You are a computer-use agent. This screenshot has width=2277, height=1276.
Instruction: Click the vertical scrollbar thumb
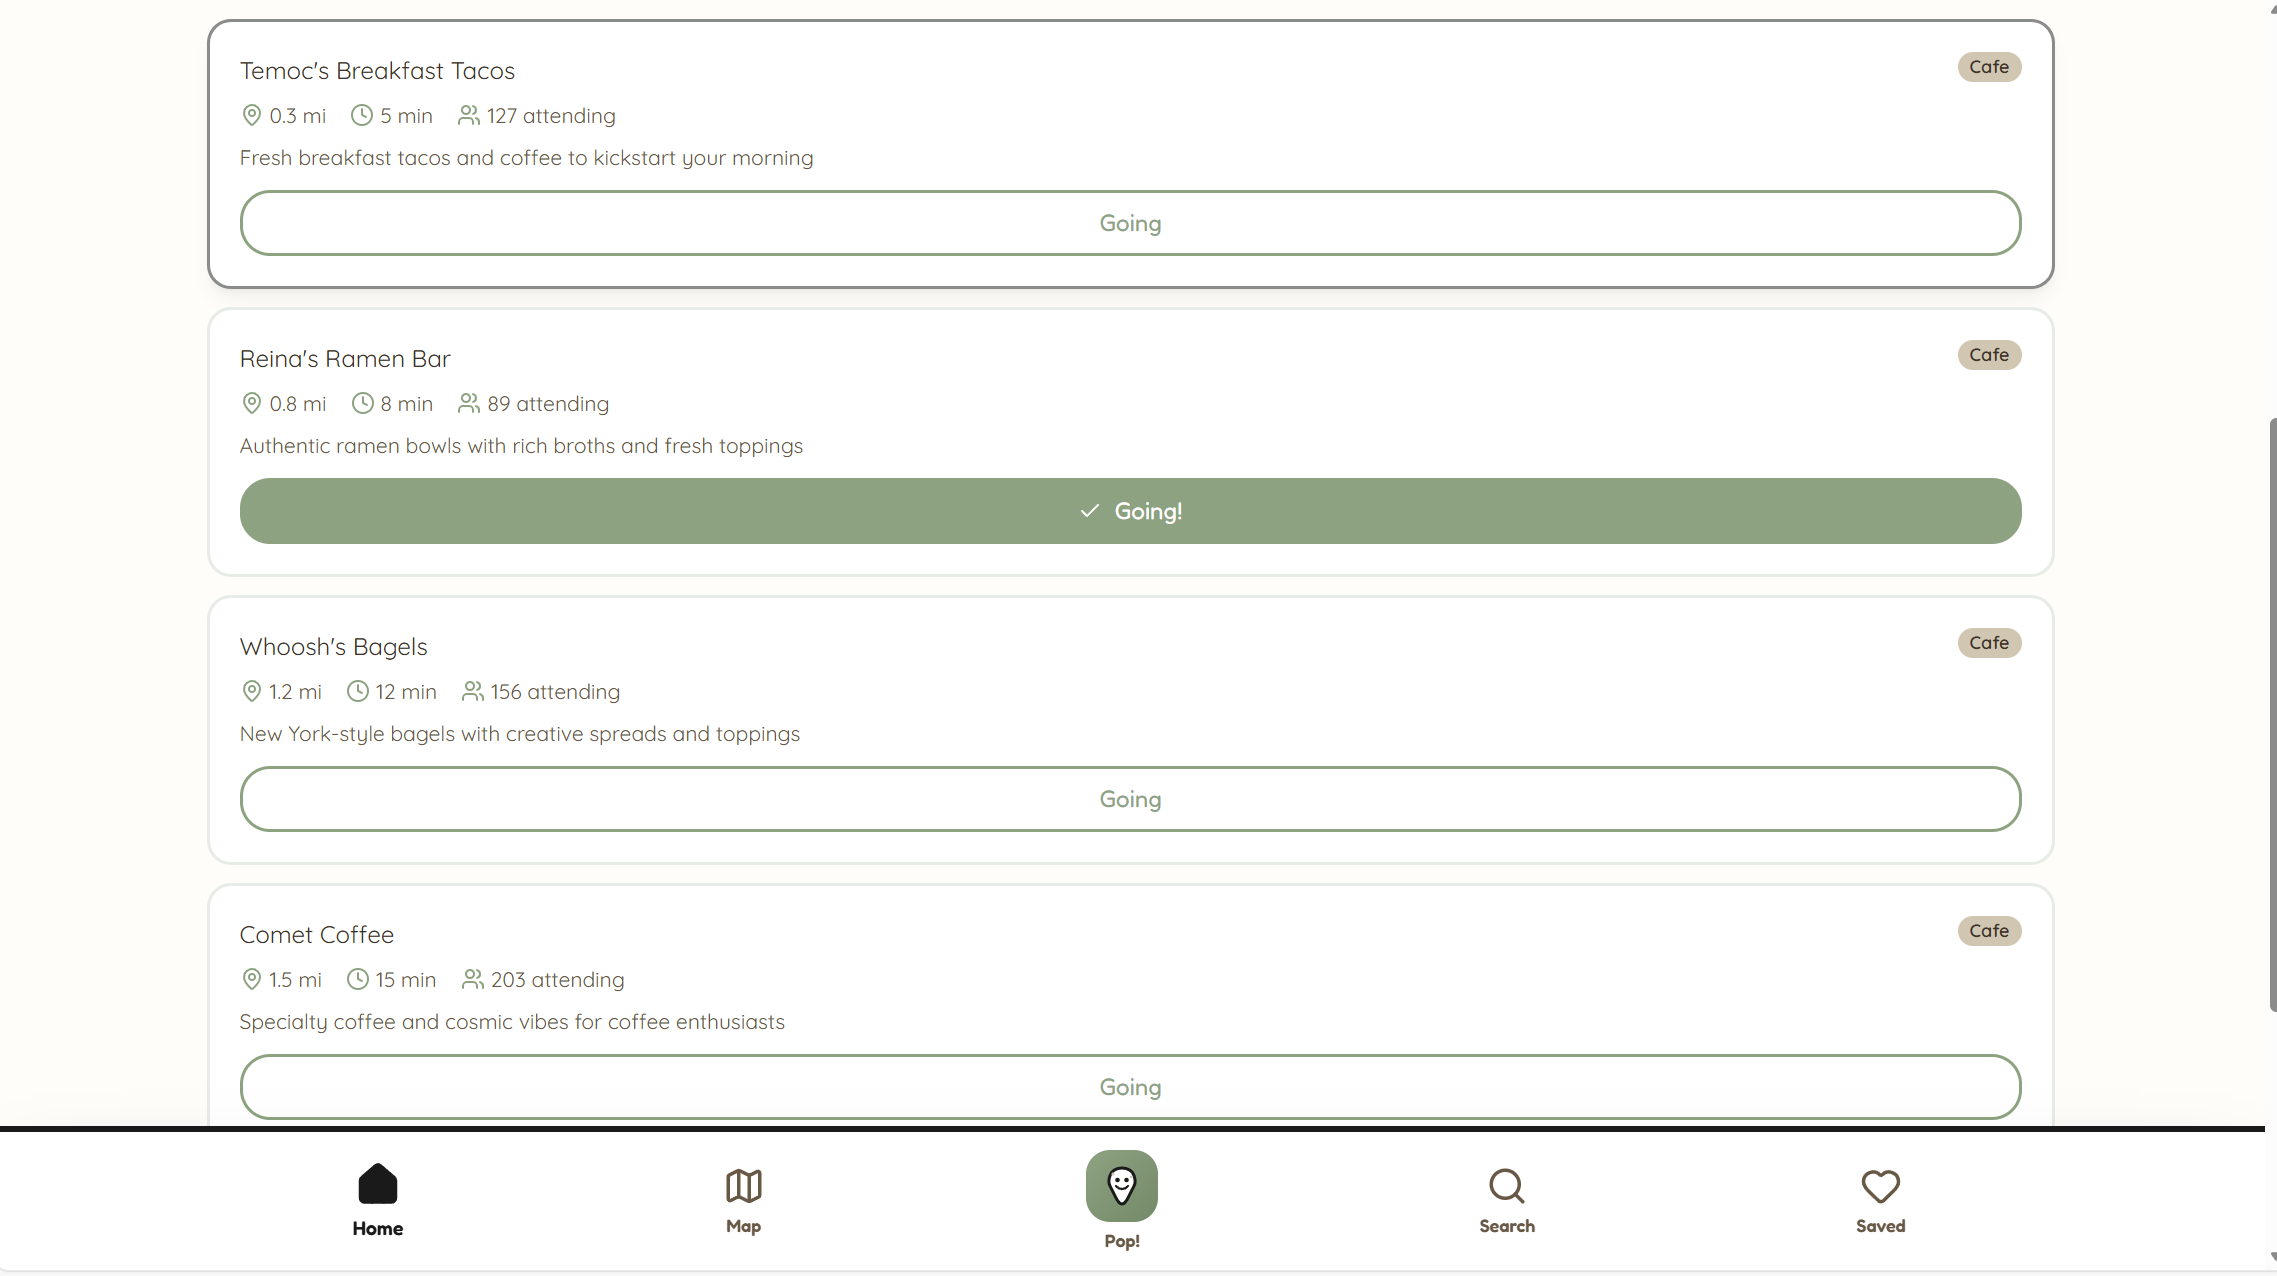tap(2271, 715)
